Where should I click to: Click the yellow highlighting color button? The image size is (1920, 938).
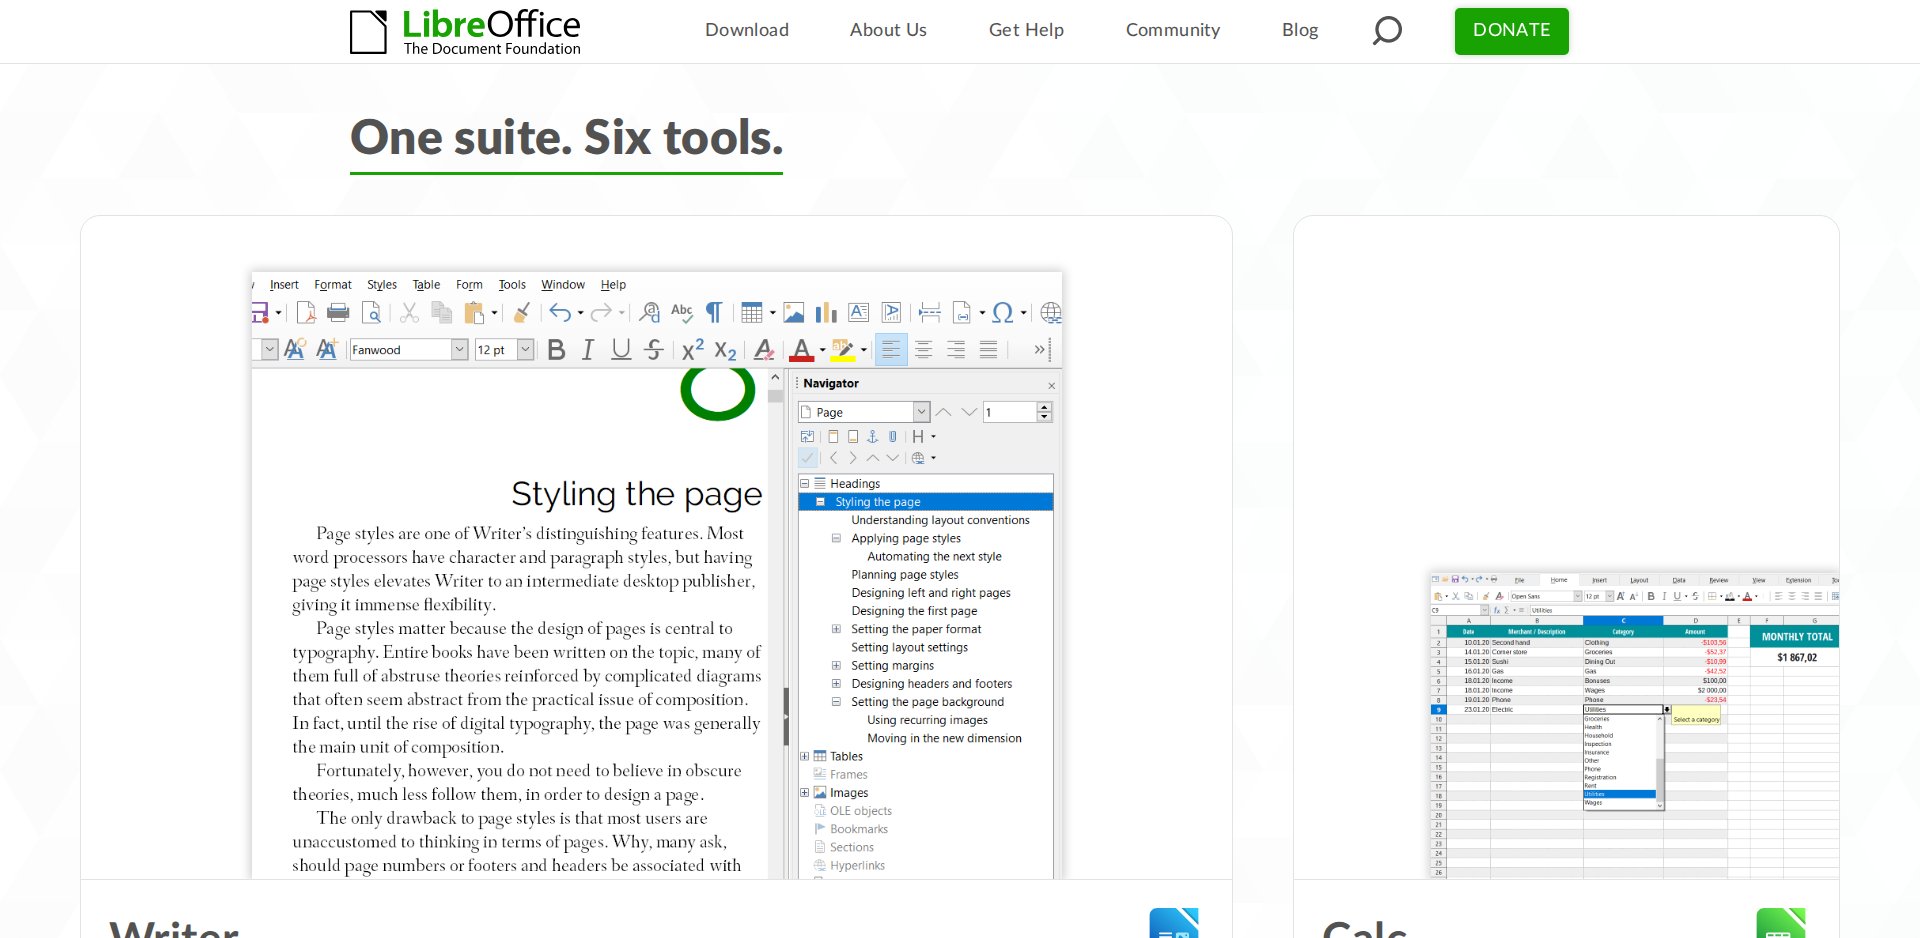(843, 349)
